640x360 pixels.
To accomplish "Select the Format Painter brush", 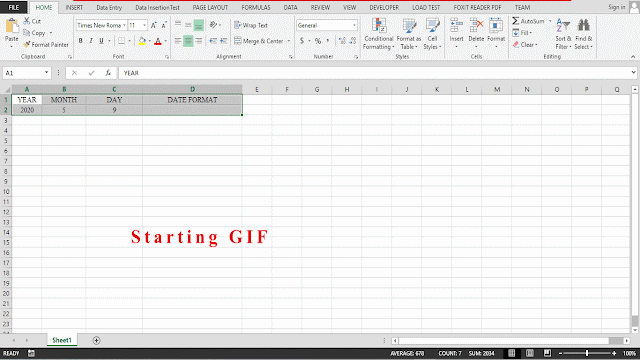I will click(27, 44).
